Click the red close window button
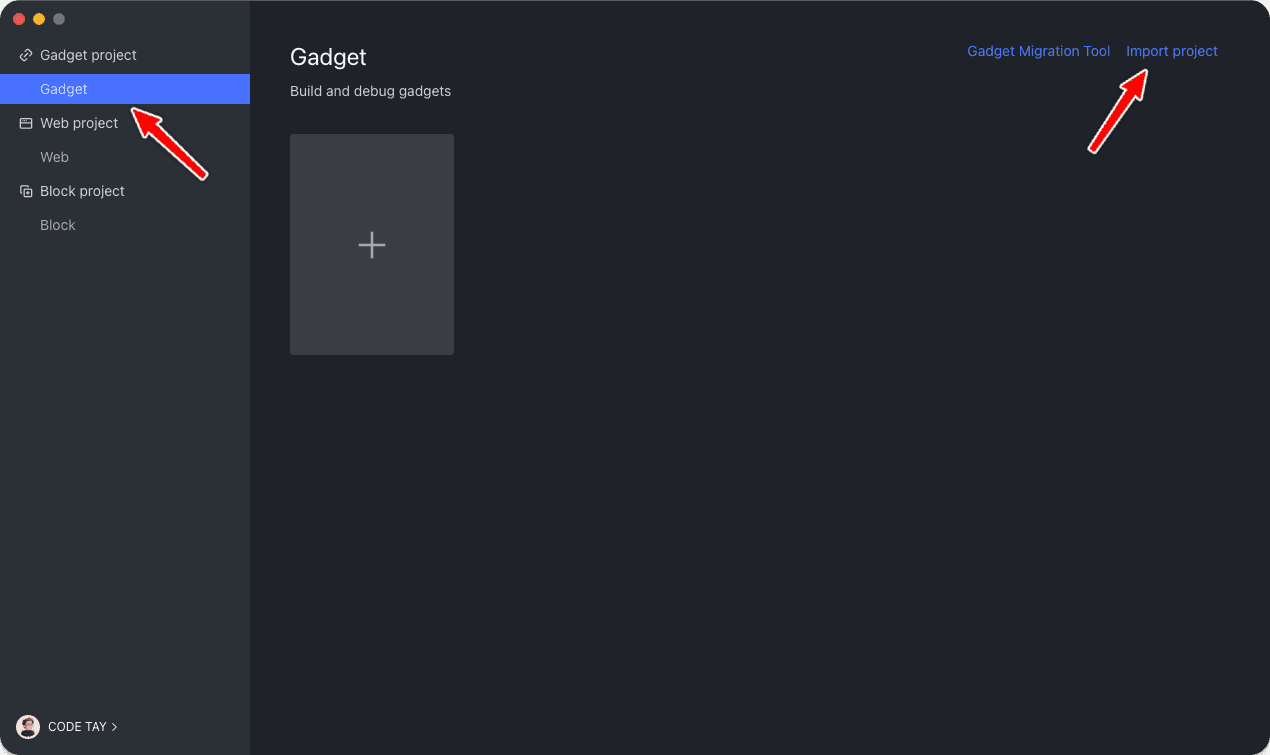This screenshot has width=1270, height=755. click(19, 19)
